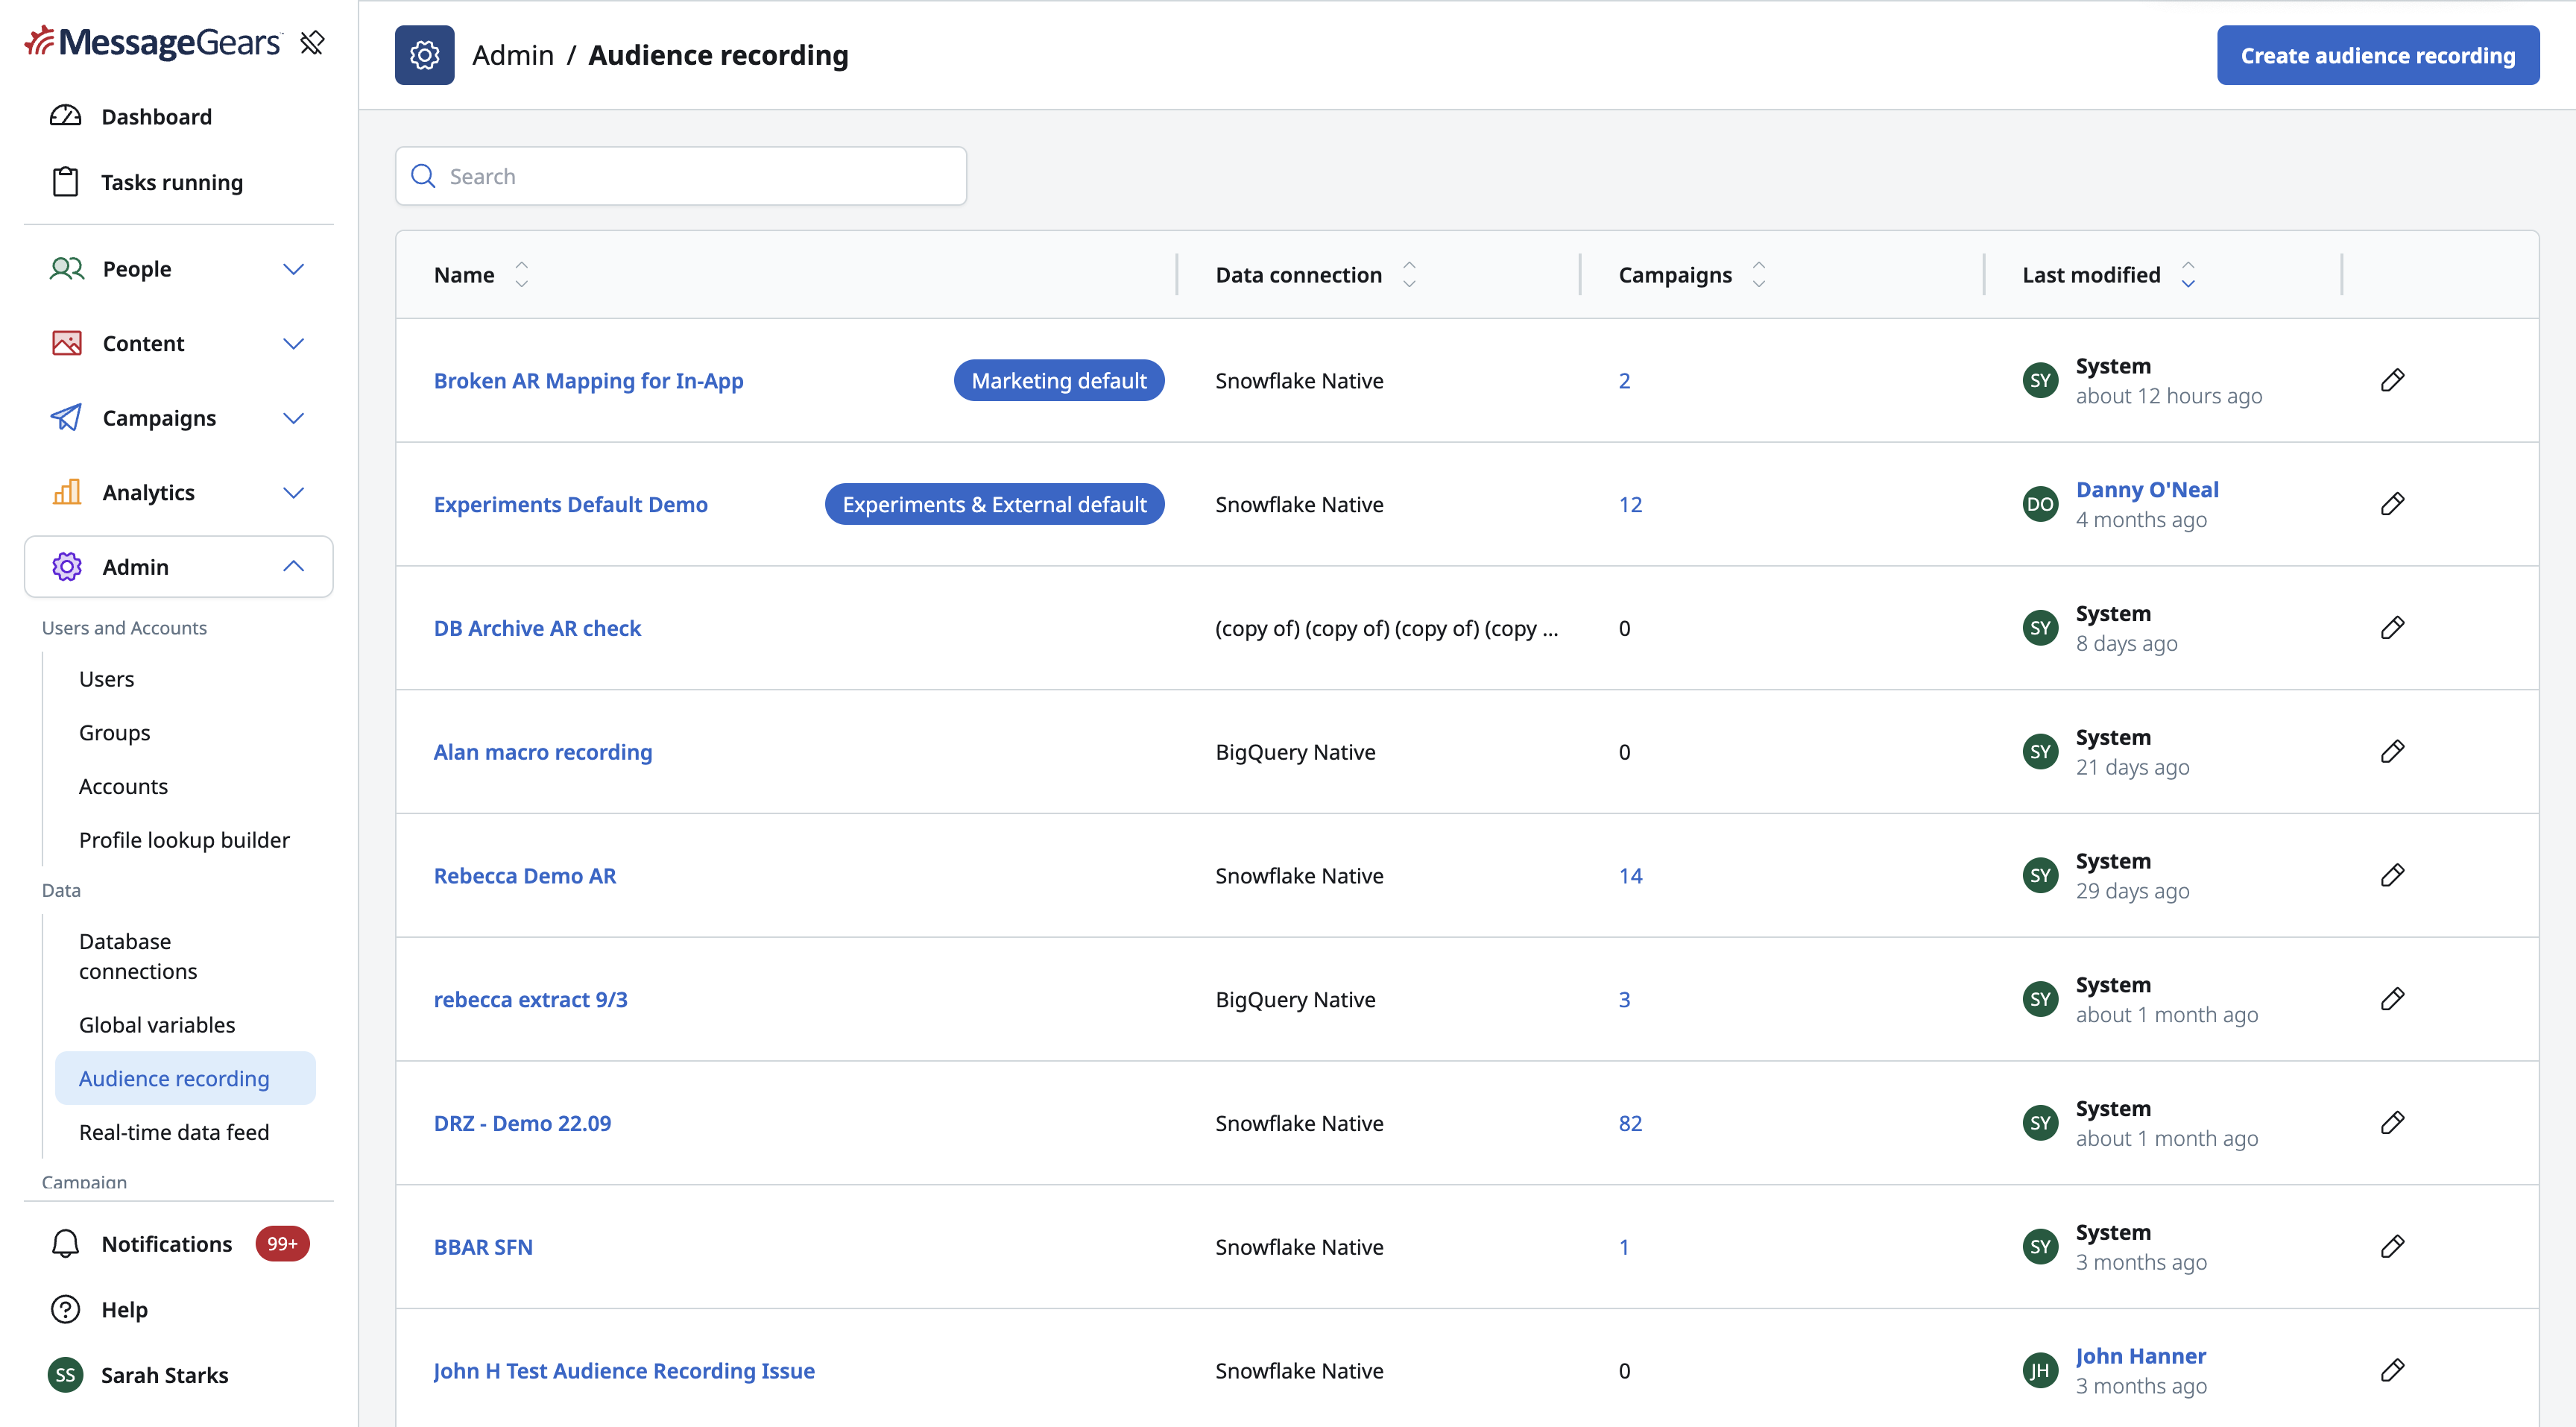The image size is (2576, 1427).
Task: Collapse the Admin menu section
Action: click(x=293, y=566)
